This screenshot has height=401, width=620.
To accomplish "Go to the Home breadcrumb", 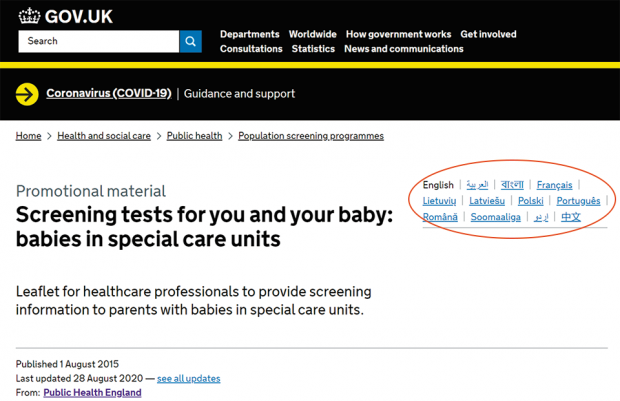I will [x=28, y=136].
